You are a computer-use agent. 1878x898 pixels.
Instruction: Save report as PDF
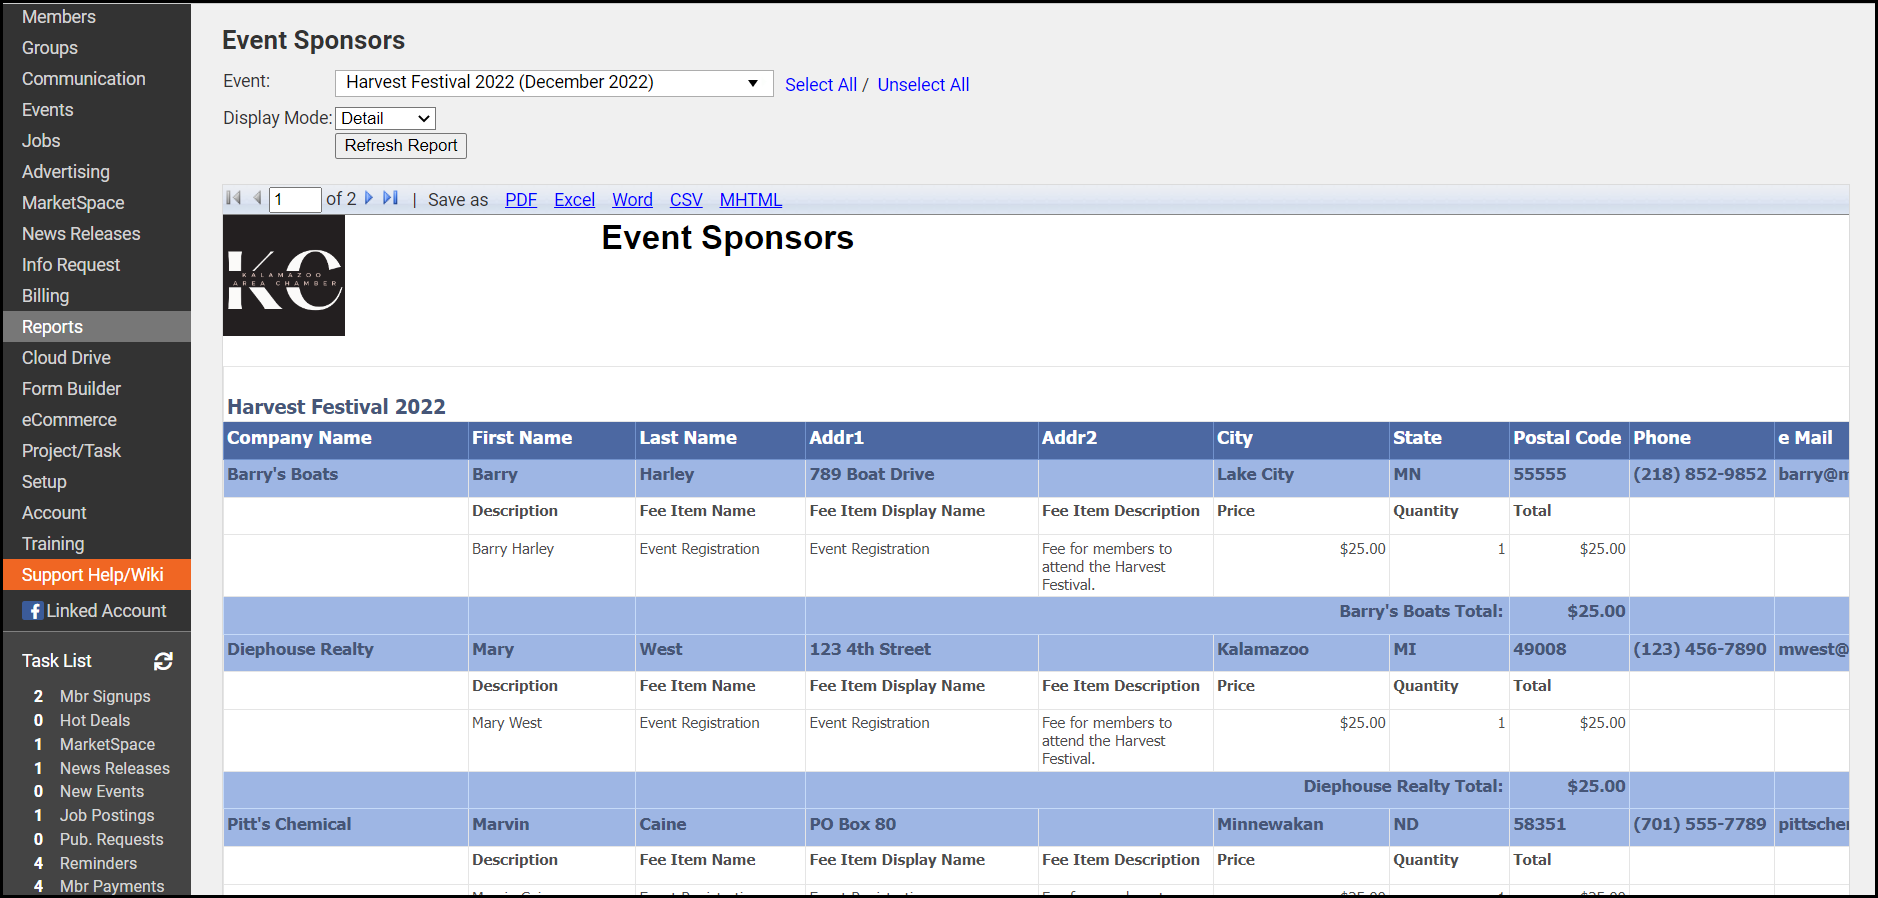tap(521, 200)
